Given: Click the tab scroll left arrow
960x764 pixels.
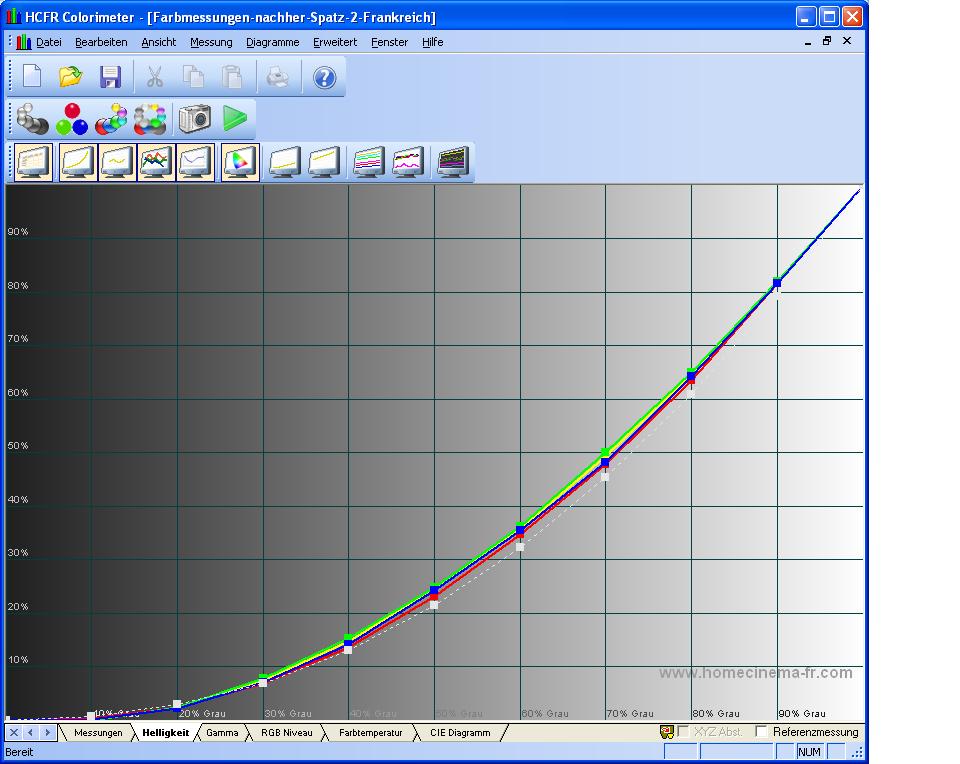Looking at the screenshot, I should (30, 732).
